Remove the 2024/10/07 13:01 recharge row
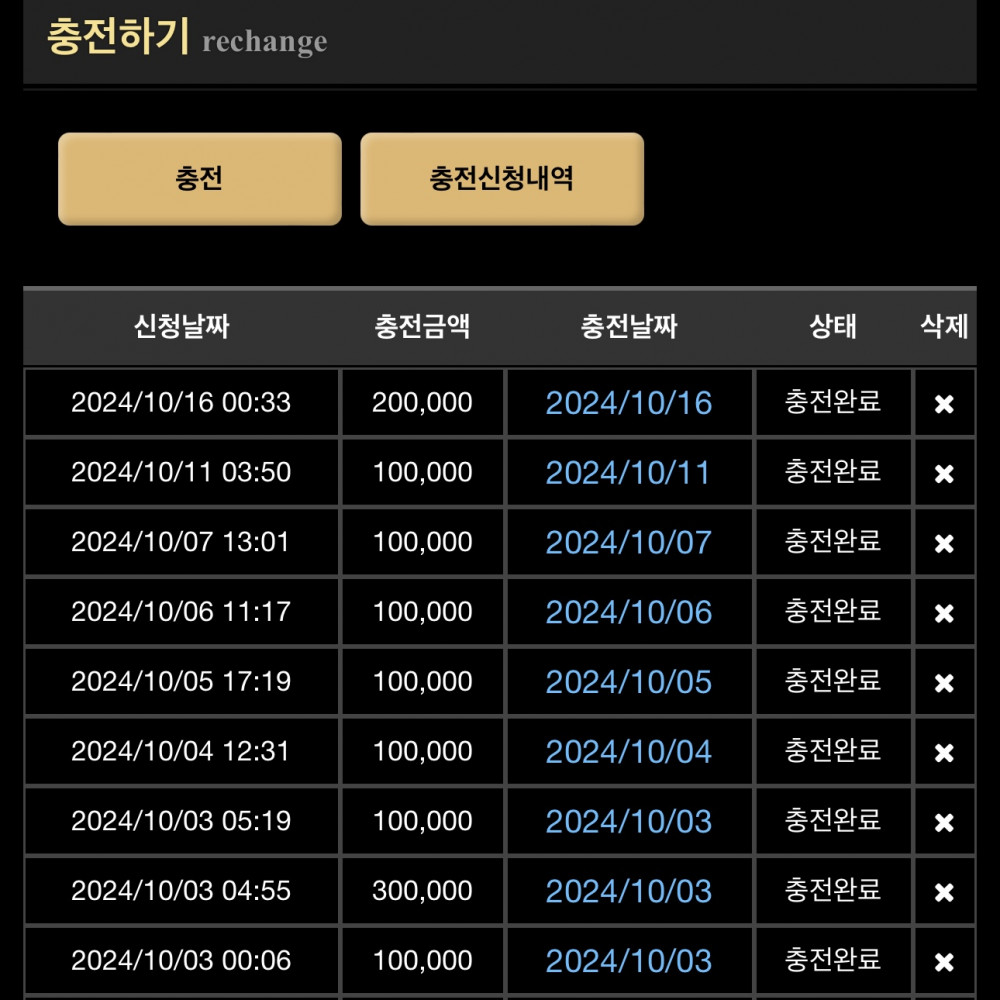 (x=943, y=544)
